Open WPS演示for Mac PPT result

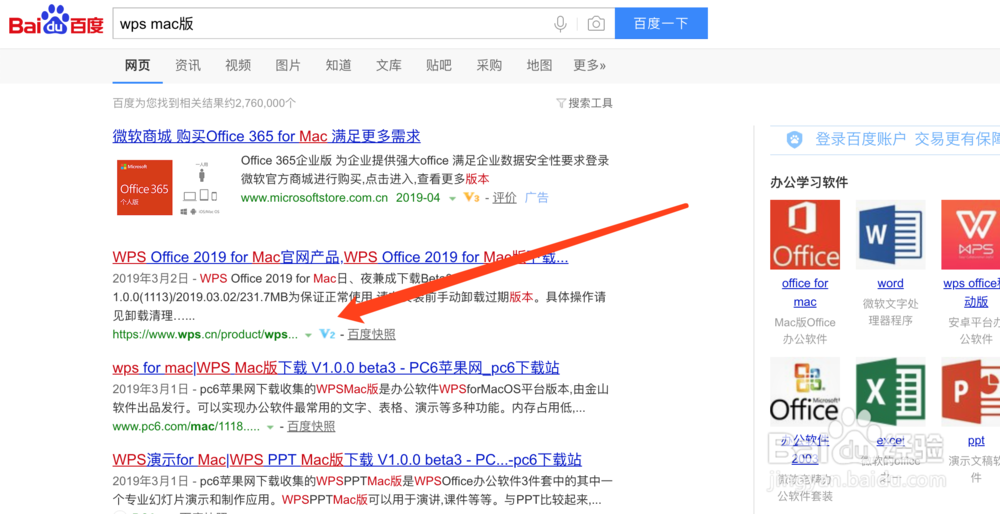coord(347,460)
